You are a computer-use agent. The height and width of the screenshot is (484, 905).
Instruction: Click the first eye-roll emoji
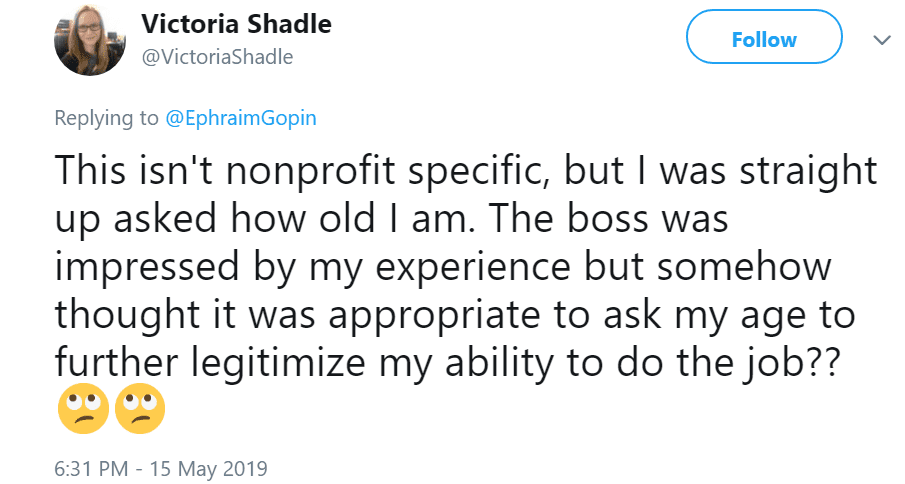pos(83,408)
